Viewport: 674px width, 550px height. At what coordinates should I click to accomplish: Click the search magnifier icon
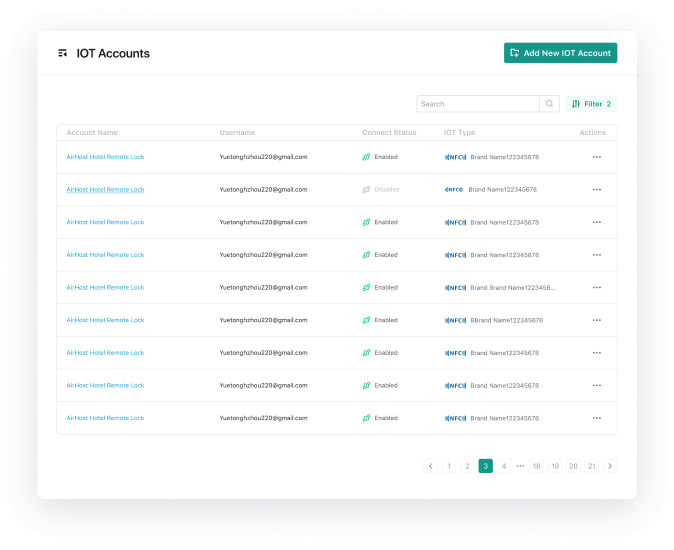[549, 104]
